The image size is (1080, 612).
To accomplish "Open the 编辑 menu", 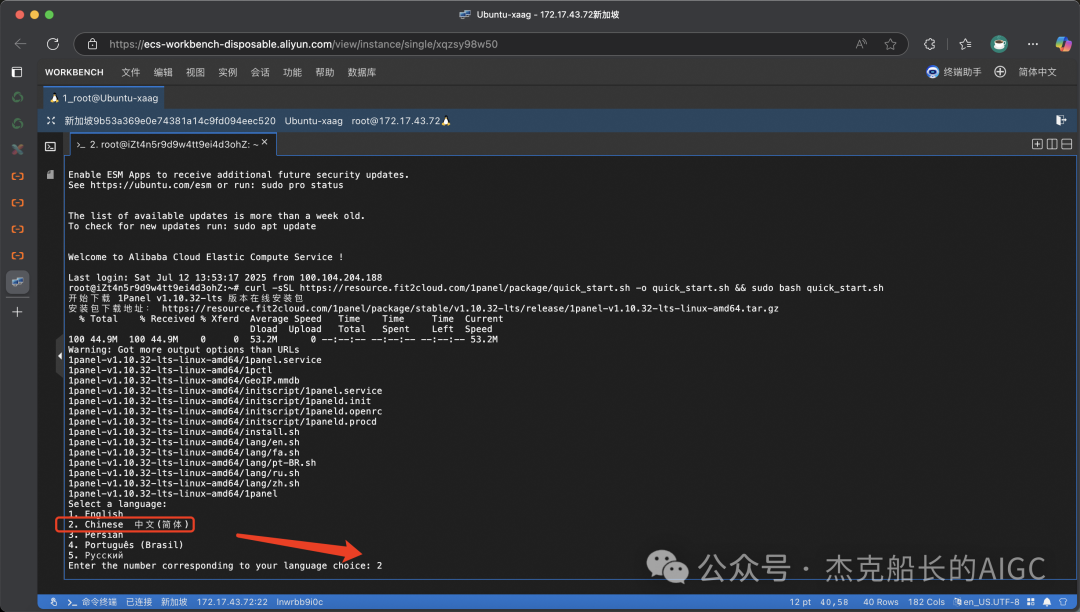I will tap(163, 72).
